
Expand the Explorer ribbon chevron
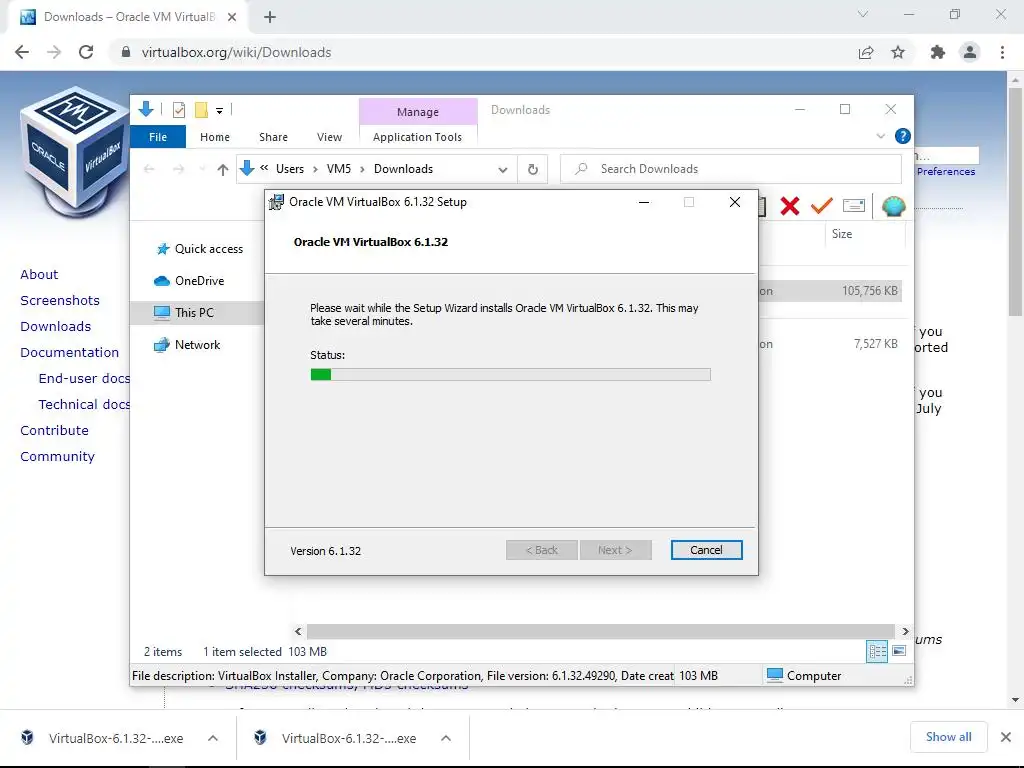coord(880,136)
